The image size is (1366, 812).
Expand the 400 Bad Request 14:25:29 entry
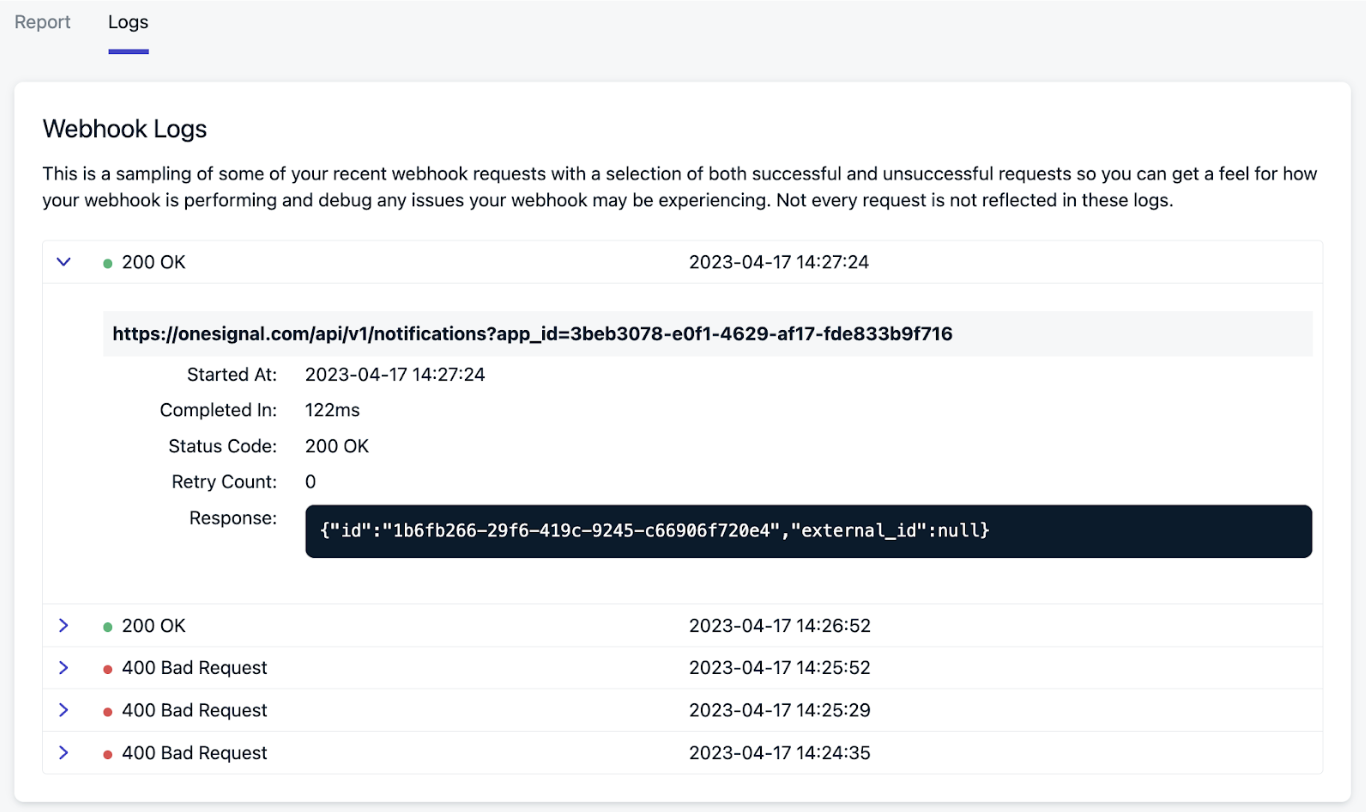coord(64,710)
